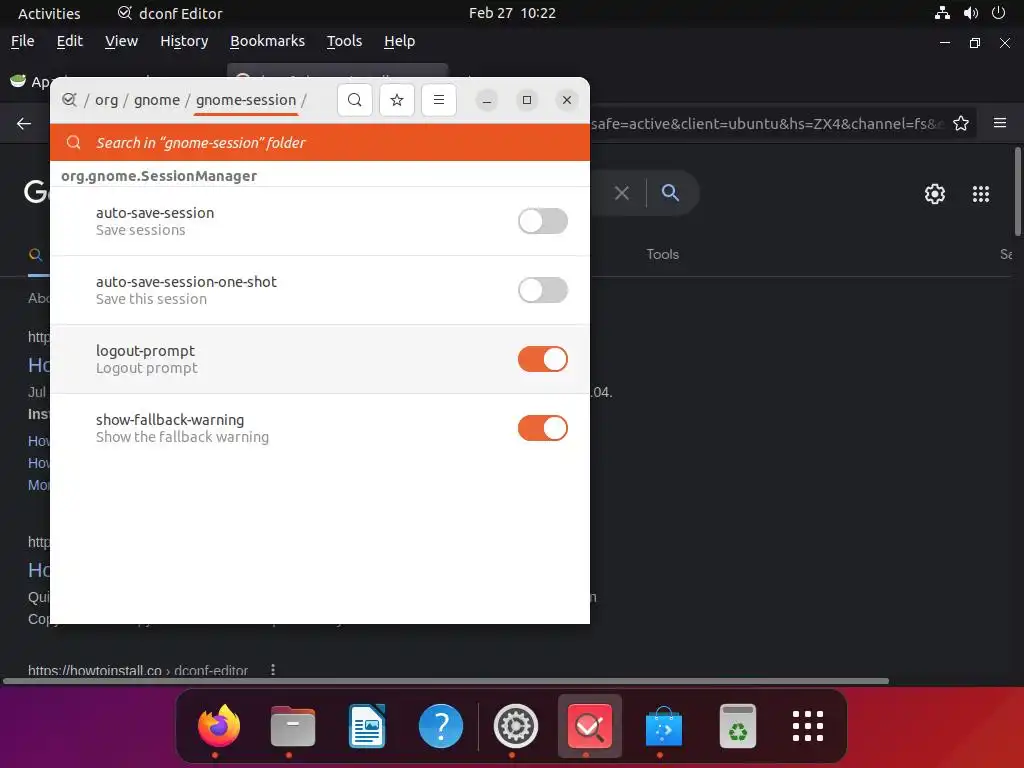1024x768 pixels.
Task: Bookmark the page with URL bar star
Action: [x=961, y=123]
